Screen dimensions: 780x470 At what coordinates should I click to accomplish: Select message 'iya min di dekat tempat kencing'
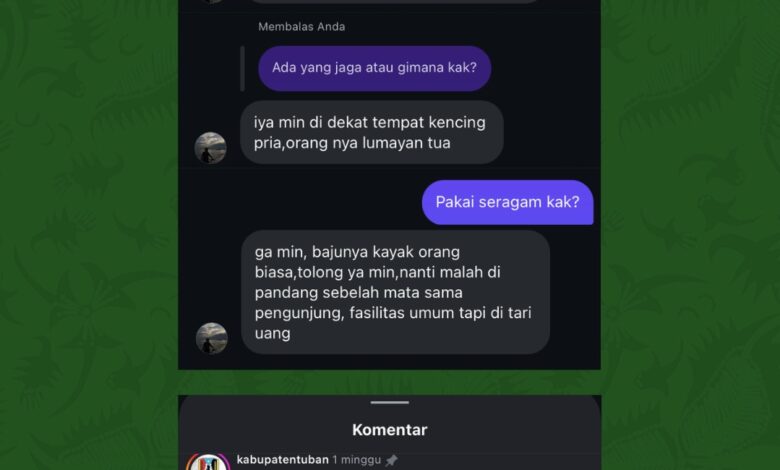click(x=372, y=132)
